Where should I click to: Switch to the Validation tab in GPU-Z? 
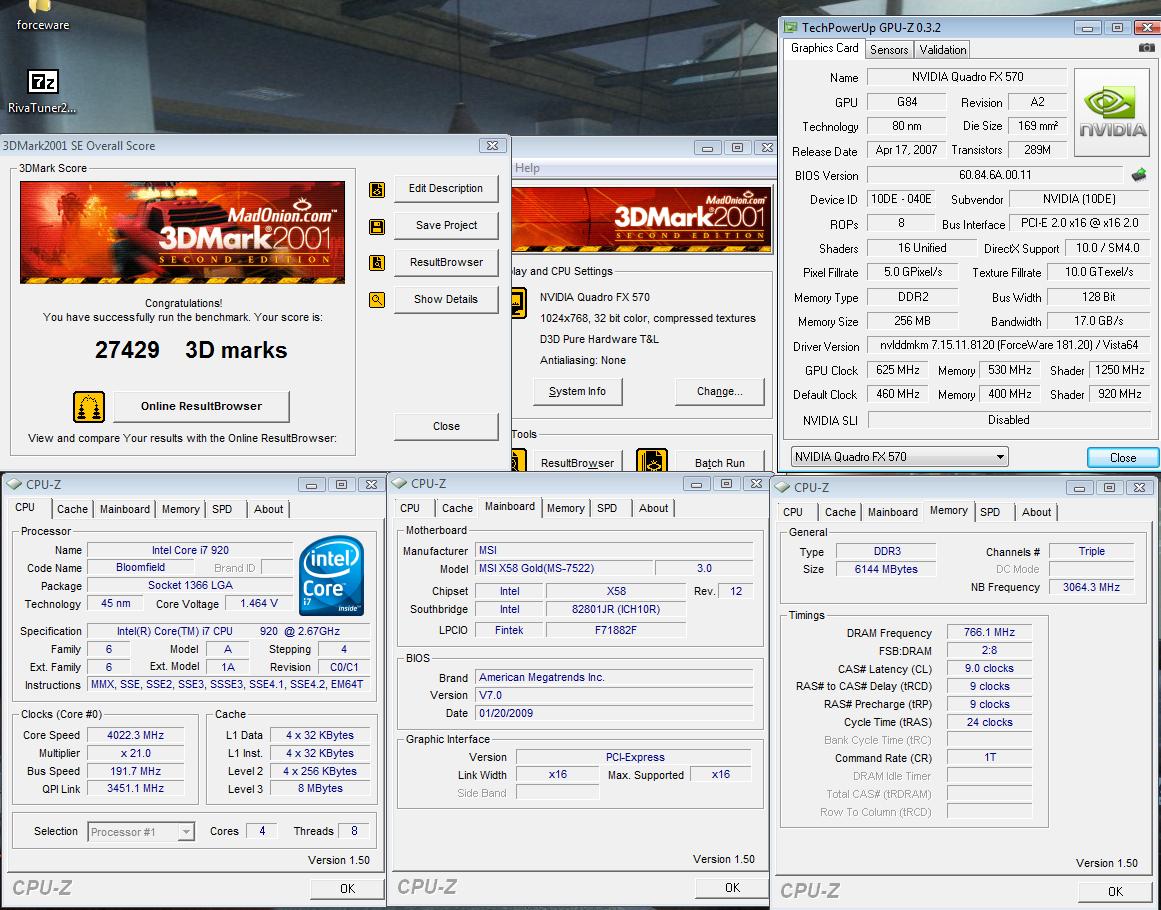943,50
